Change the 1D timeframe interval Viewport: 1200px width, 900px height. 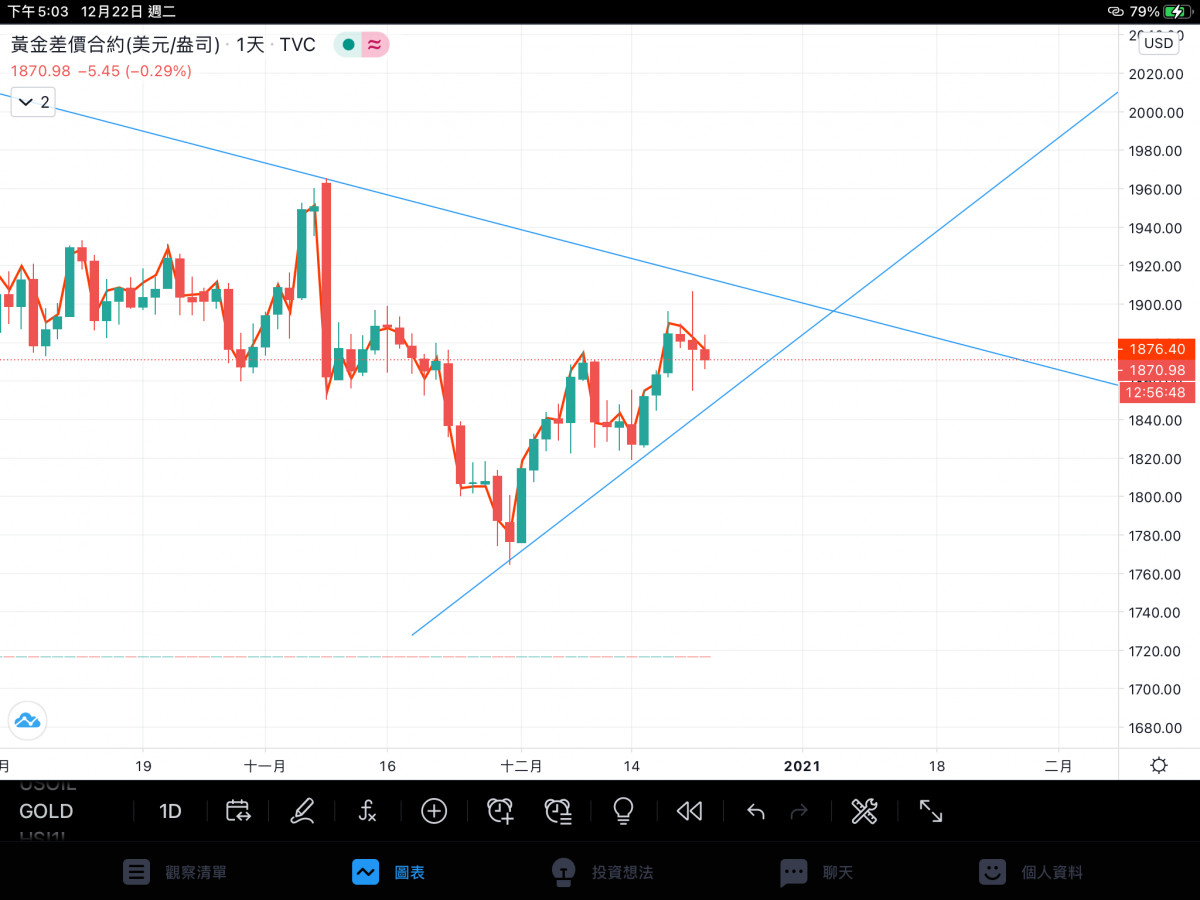click(x=170, y=811)
